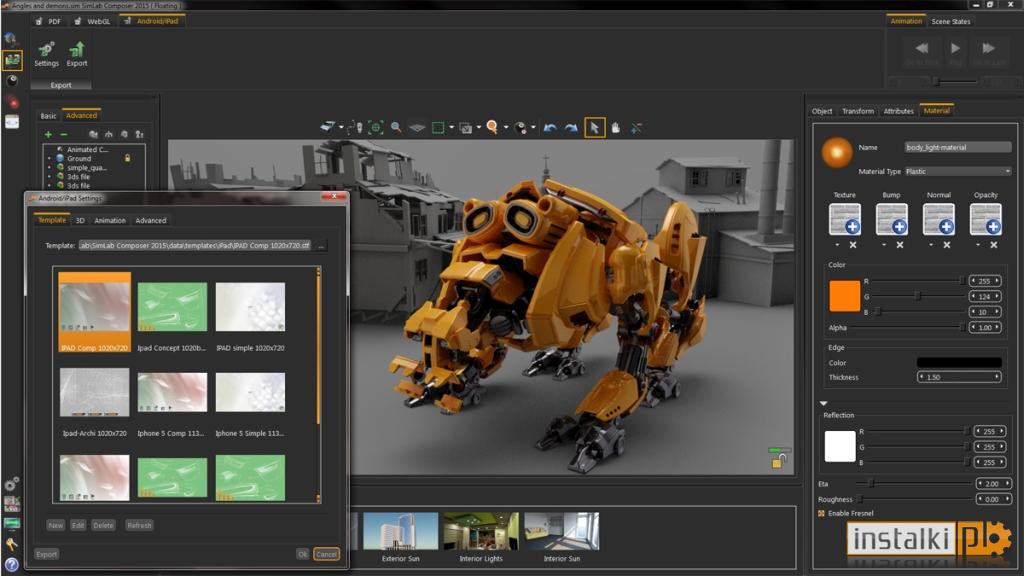Open the orange magnifier dropdown arrow
This screenshot has width=1024, height=576.
[x=505, y=128]
